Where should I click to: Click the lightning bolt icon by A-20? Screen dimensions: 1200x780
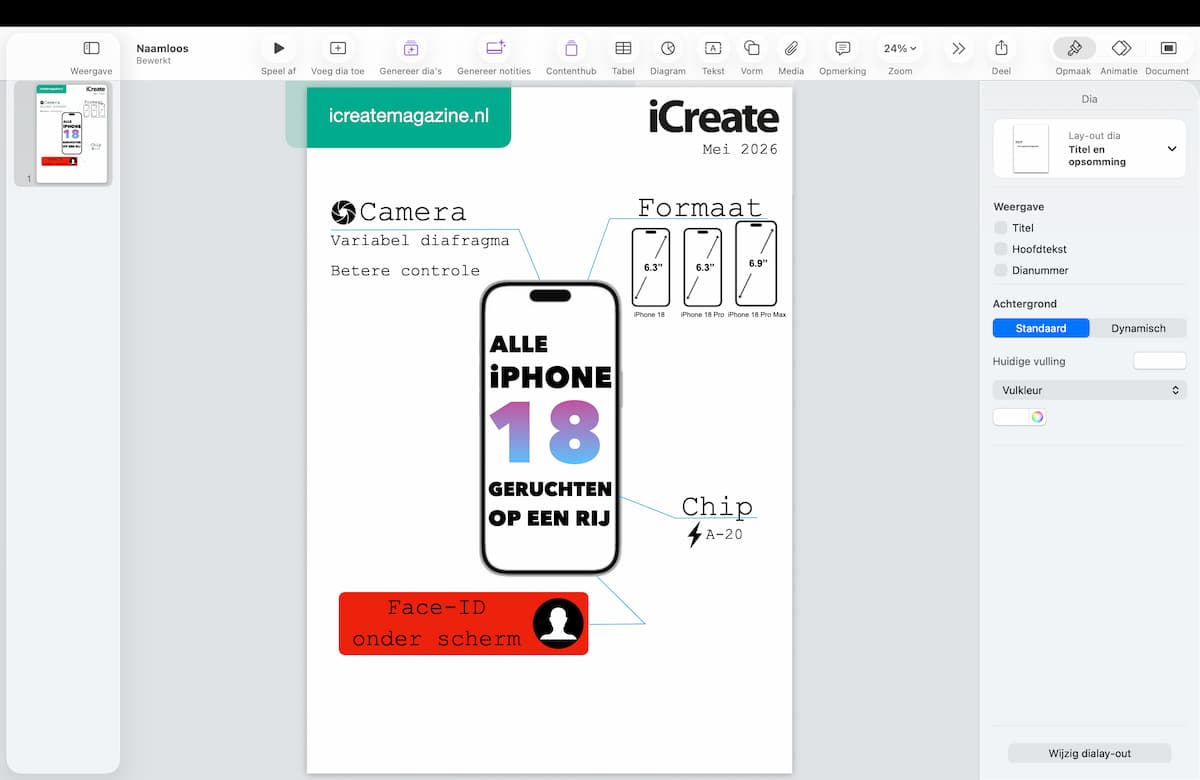(695, 535)
